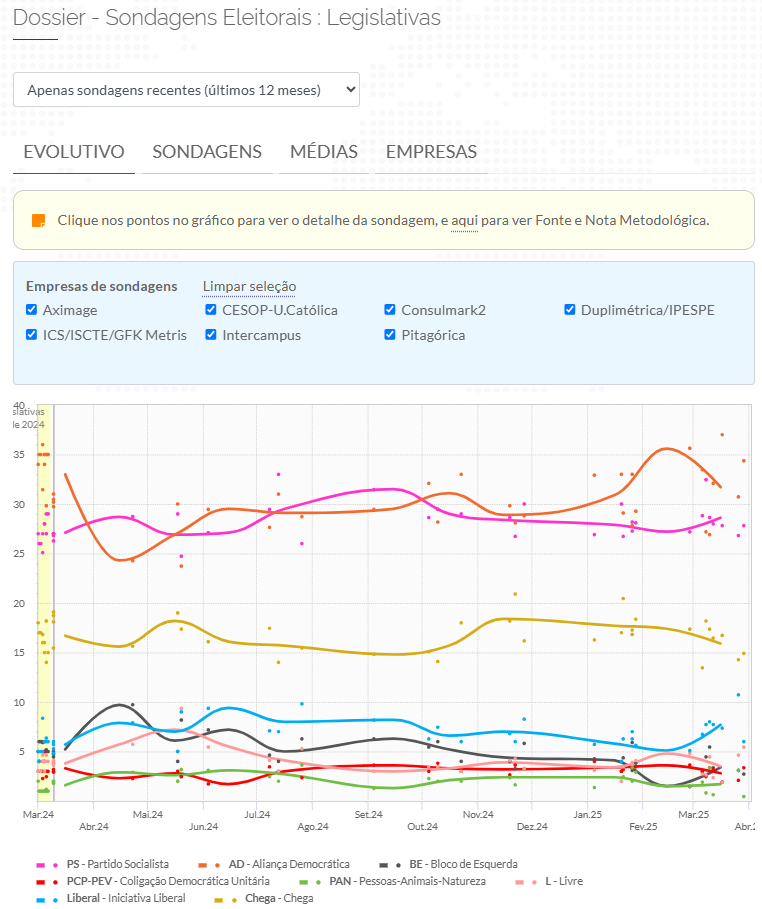Toggle the CESOP-U.Católica checkbox

pos(211,310)
